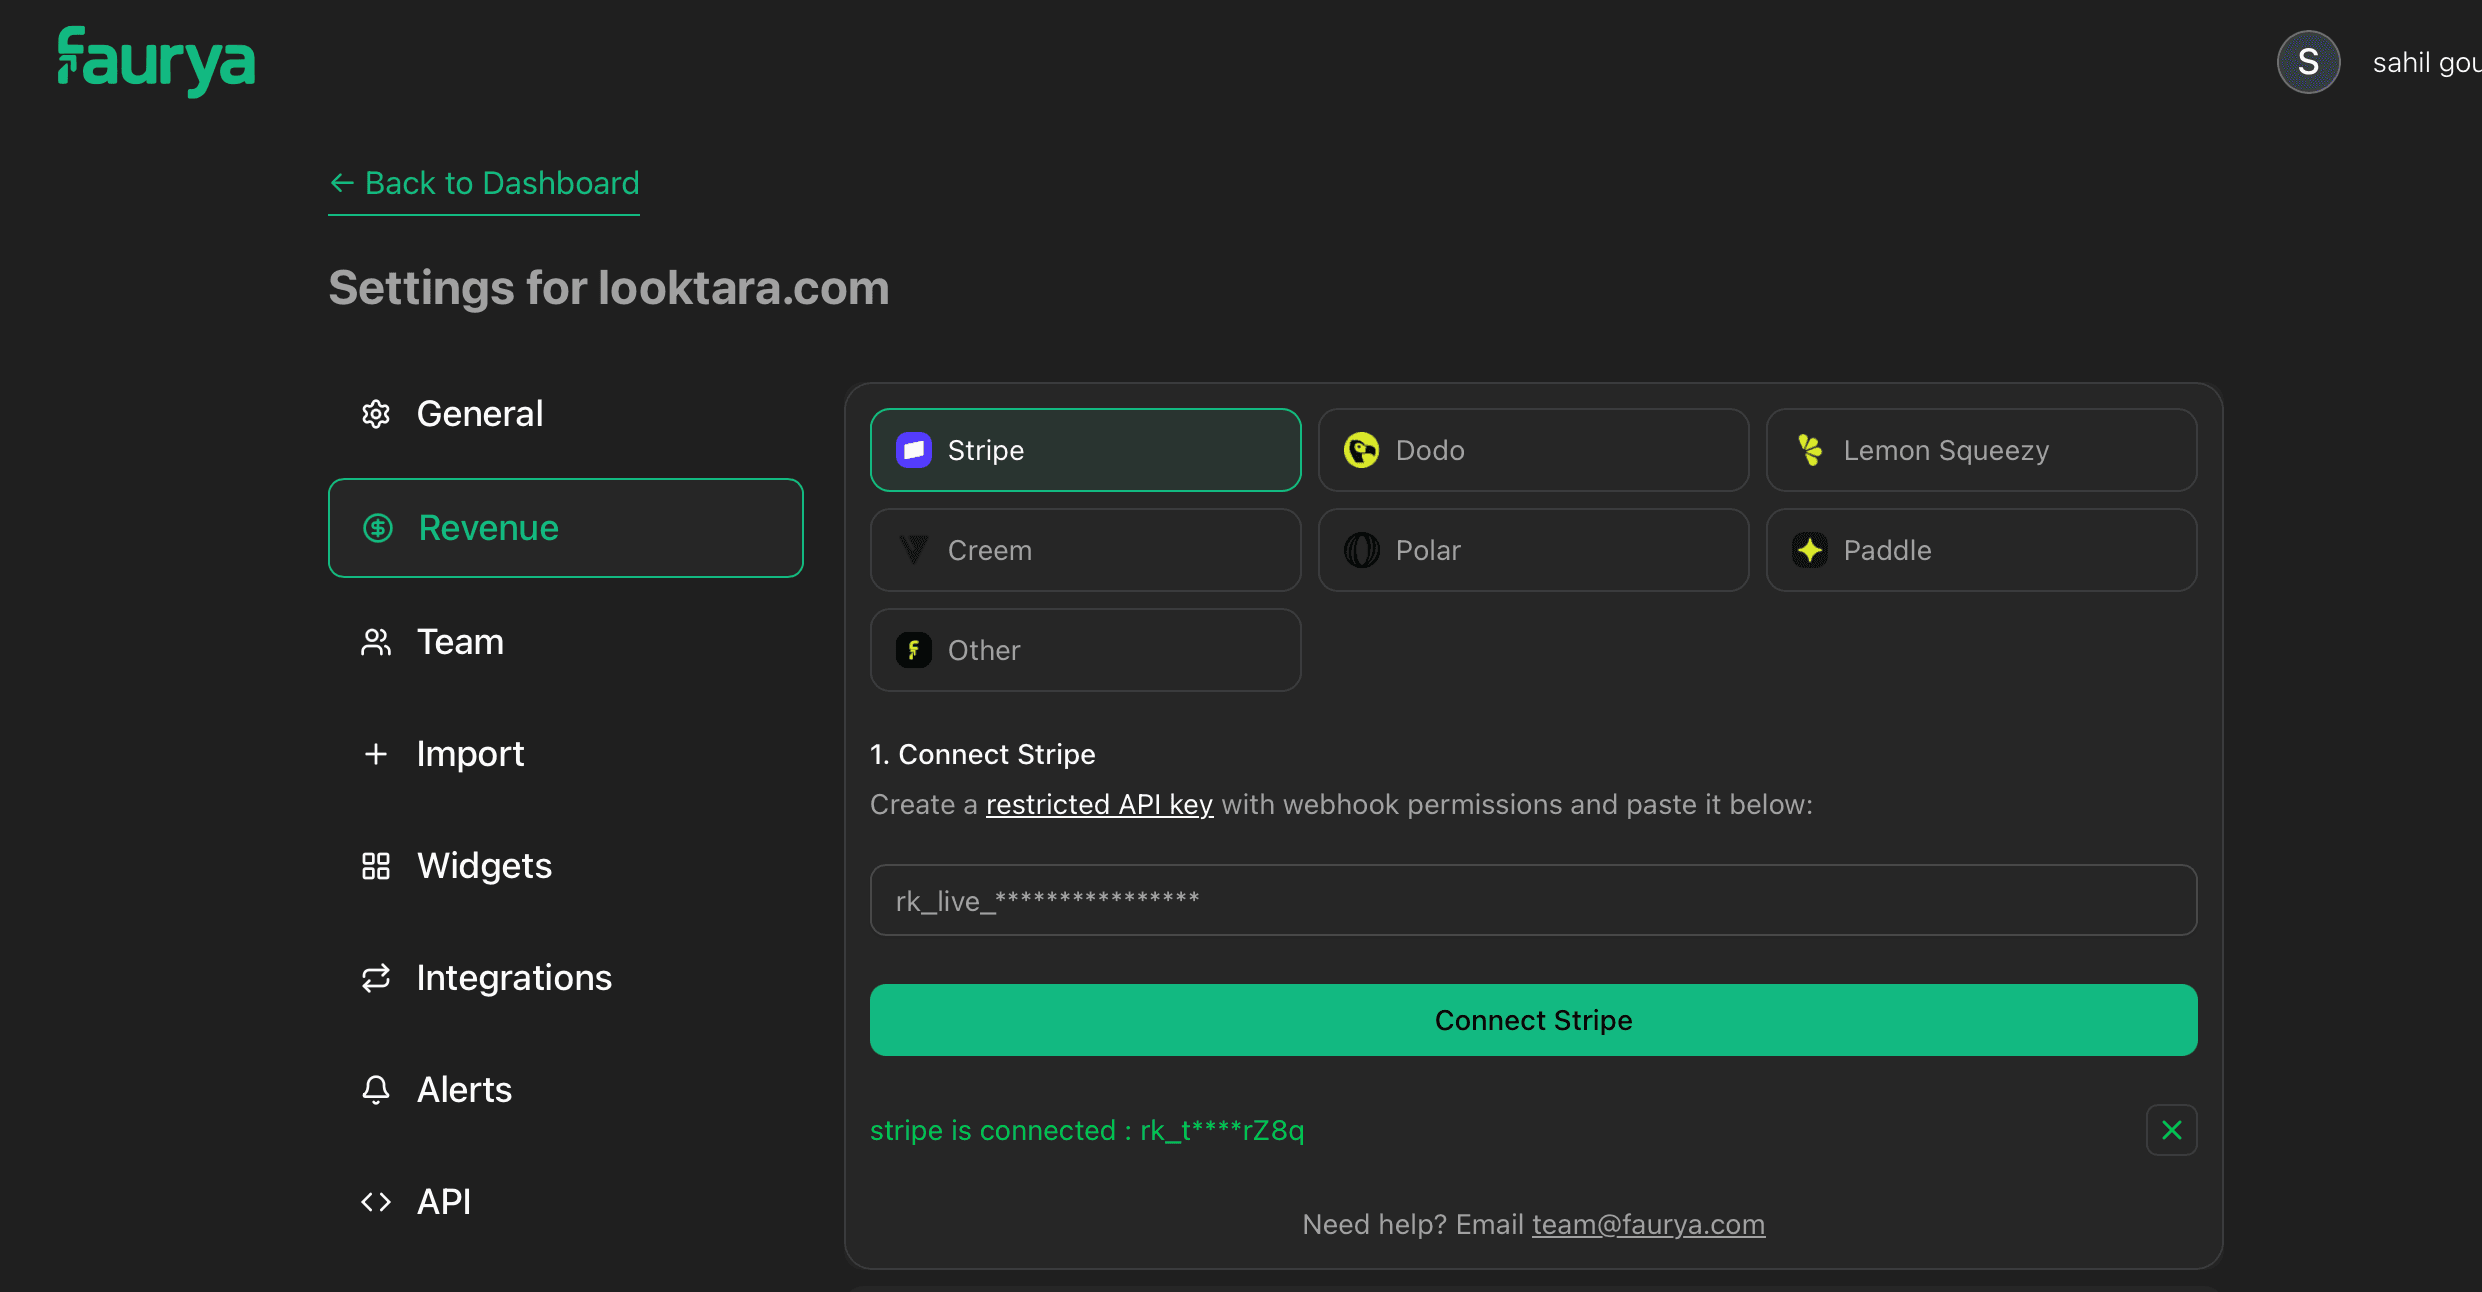
Task: Click the Stripe logo icon
Action: 914,450
